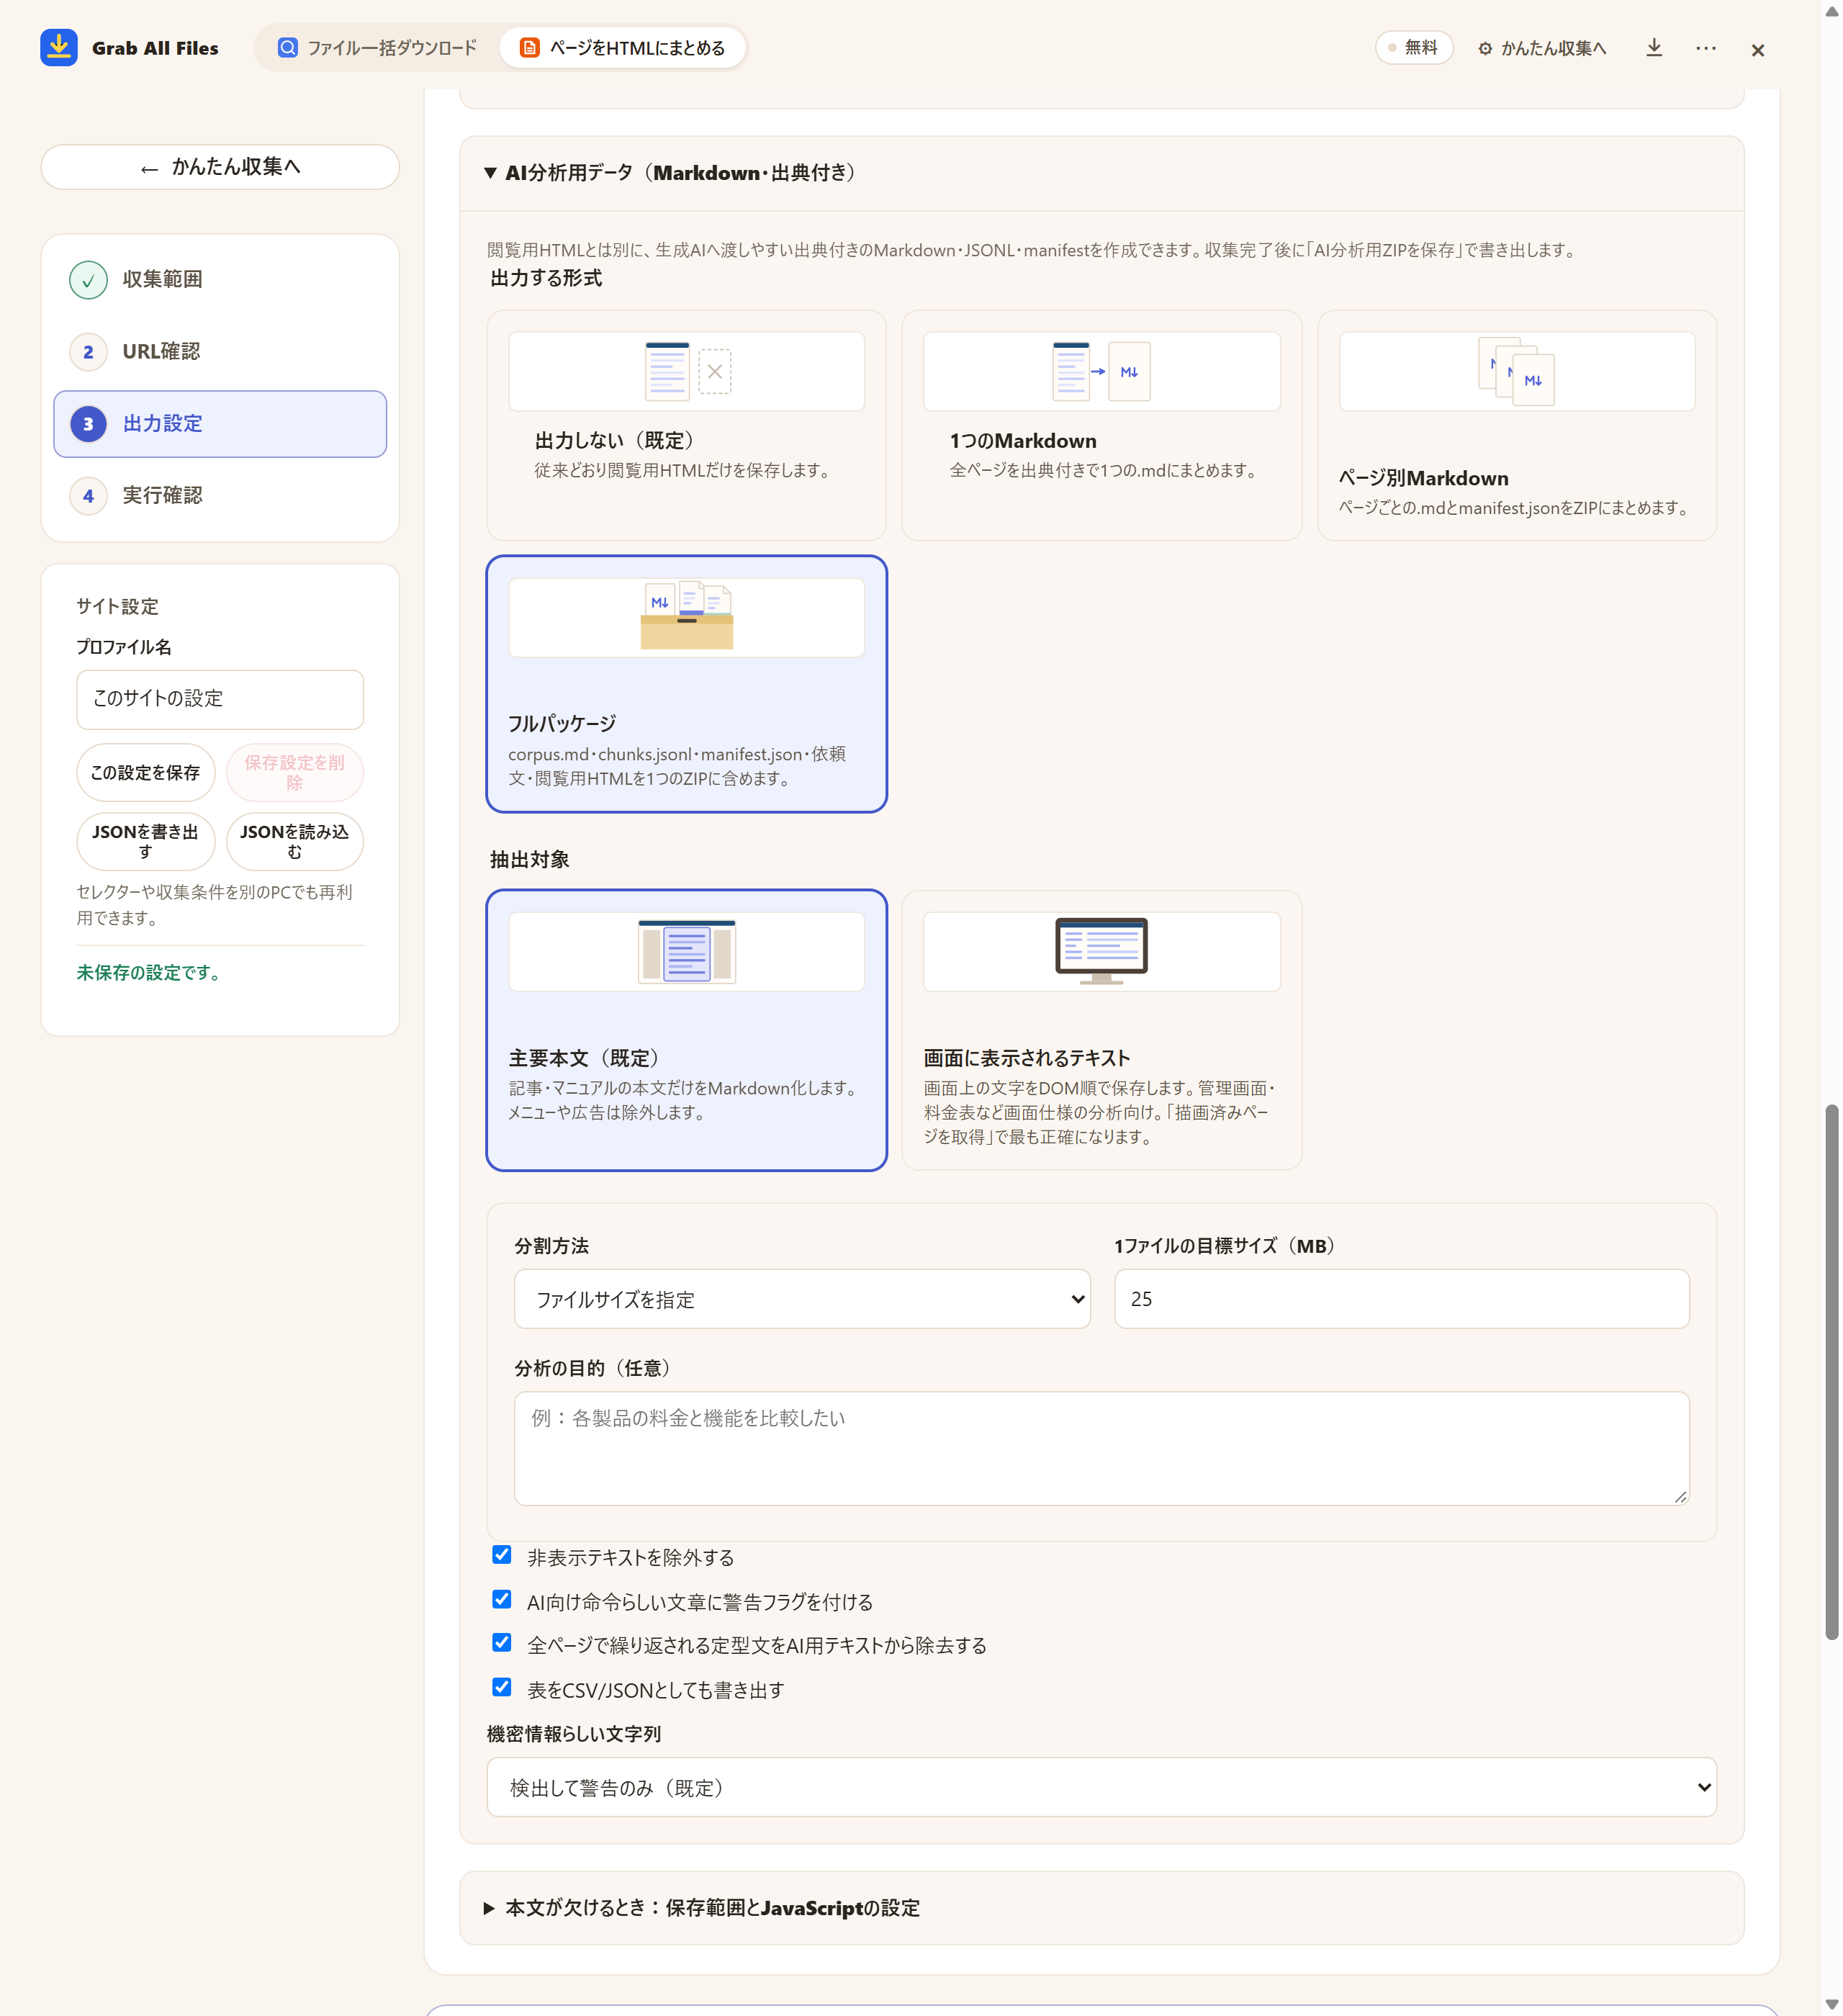The height and width of the screenshot is (2016, 1843).
Task: Toggle 非表示テキストを除外する checkbox
Action: (502, 1555)
